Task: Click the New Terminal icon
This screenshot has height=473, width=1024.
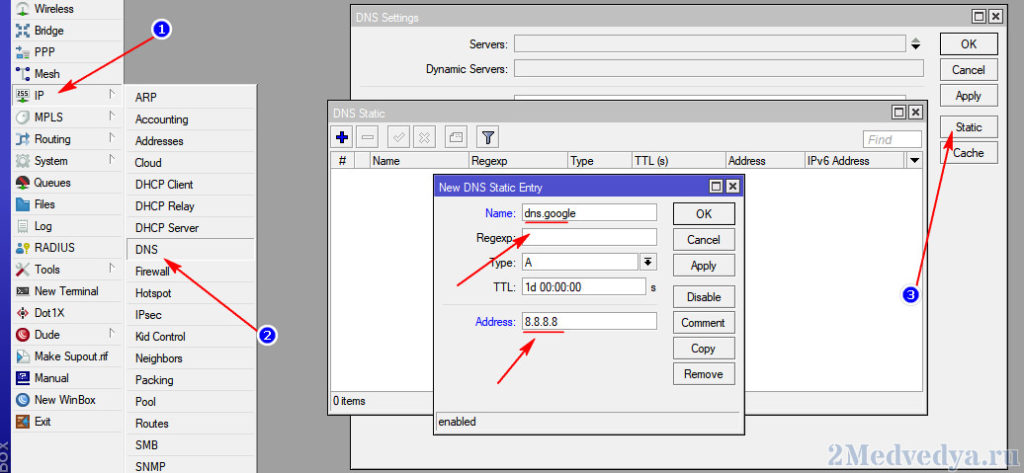Action: click(23, 291)
